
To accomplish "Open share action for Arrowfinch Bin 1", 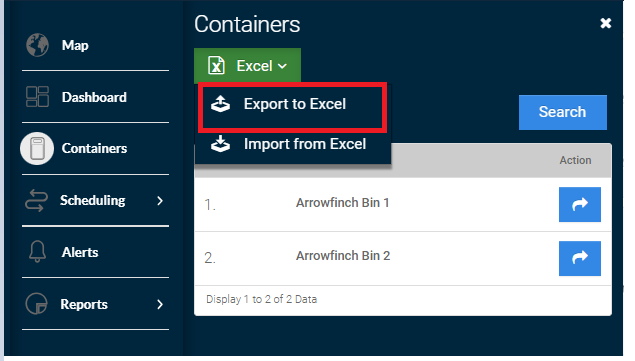I will pos(580,204).
